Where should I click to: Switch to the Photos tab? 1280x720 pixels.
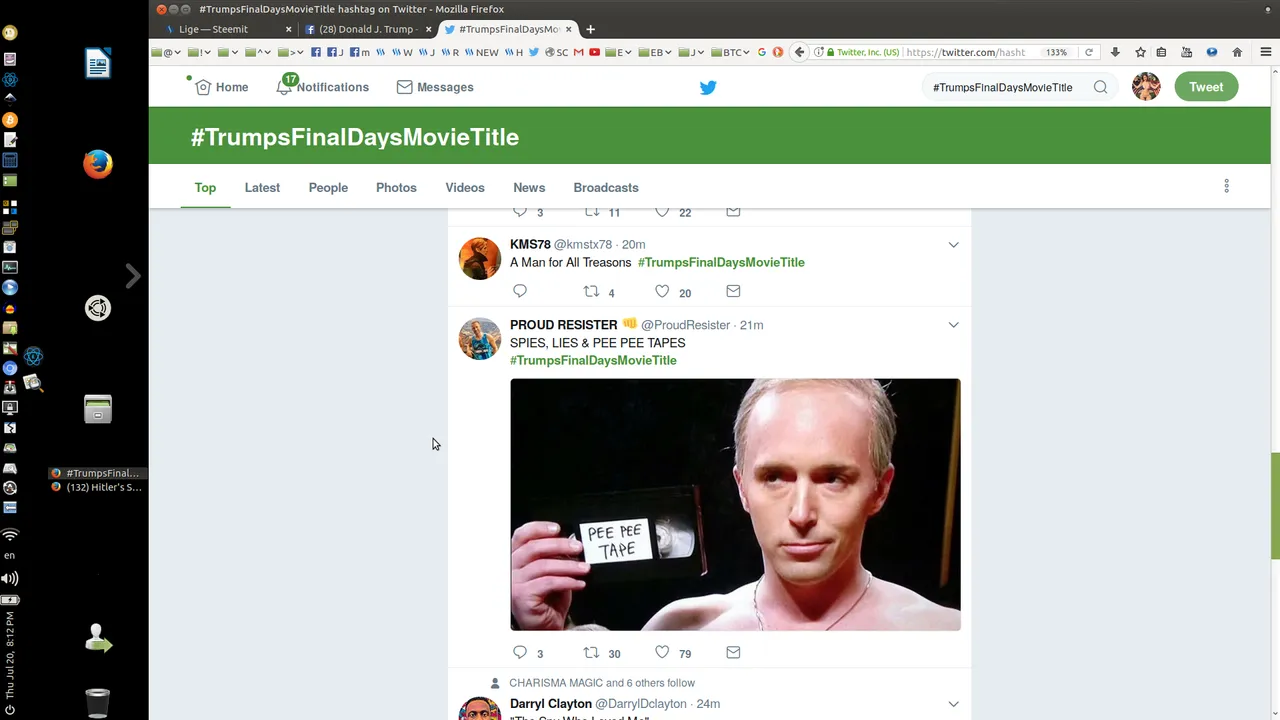[x=396, y=187]
